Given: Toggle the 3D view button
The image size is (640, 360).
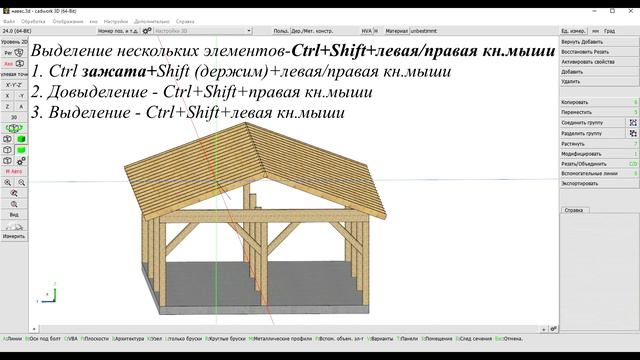Looking at the screenshot, I should (x=14, y=118).
